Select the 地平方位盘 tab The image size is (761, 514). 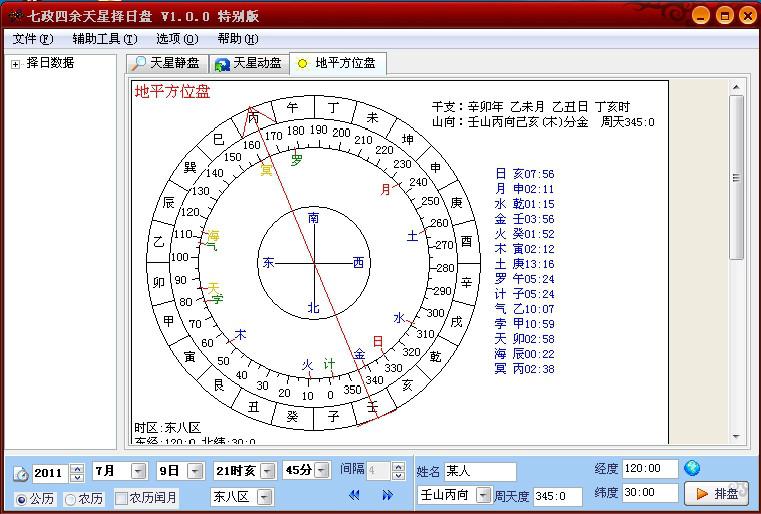[x=338, y=63]
